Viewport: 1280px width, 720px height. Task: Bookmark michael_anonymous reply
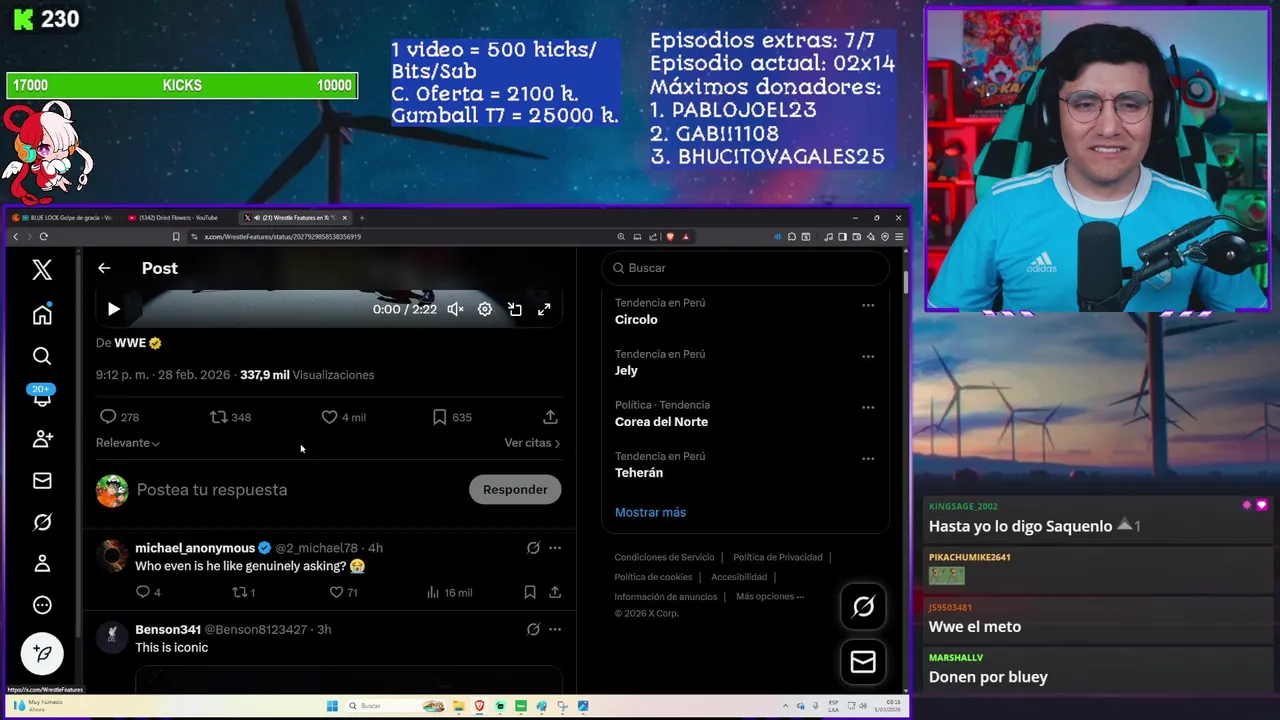click(530, 593)
